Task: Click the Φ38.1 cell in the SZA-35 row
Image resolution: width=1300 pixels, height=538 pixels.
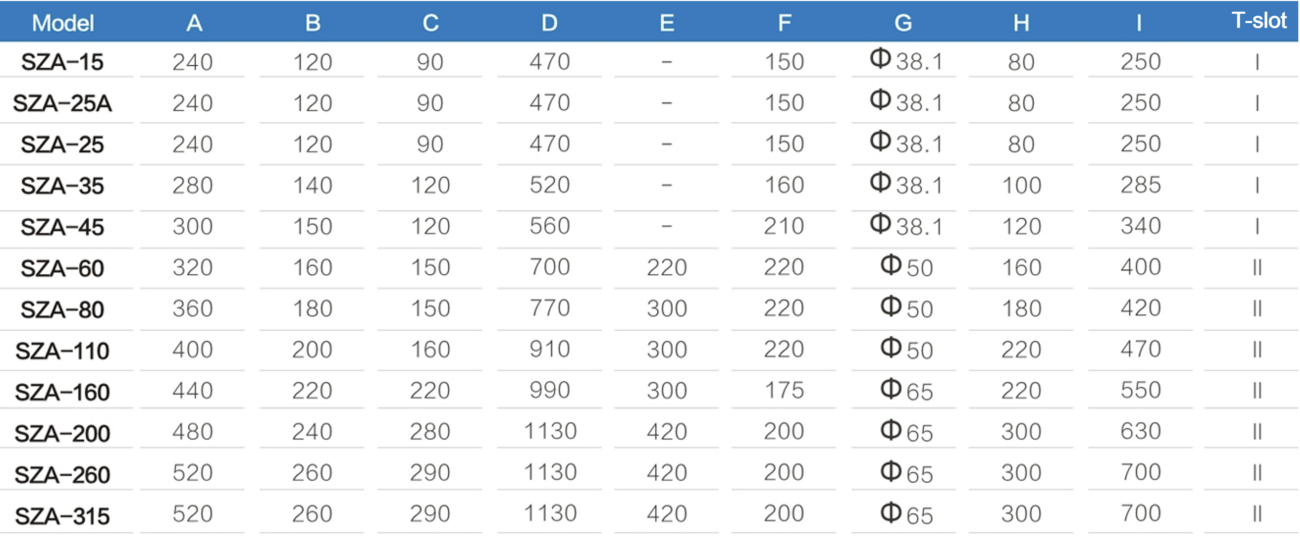Action: [x=906, y=185]
